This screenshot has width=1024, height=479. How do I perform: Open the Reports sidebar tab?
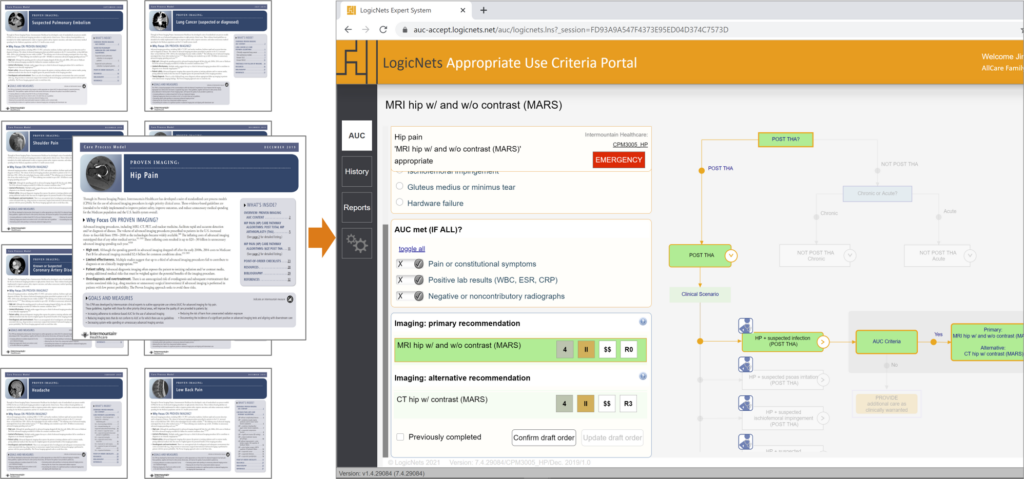pos(356,208)
